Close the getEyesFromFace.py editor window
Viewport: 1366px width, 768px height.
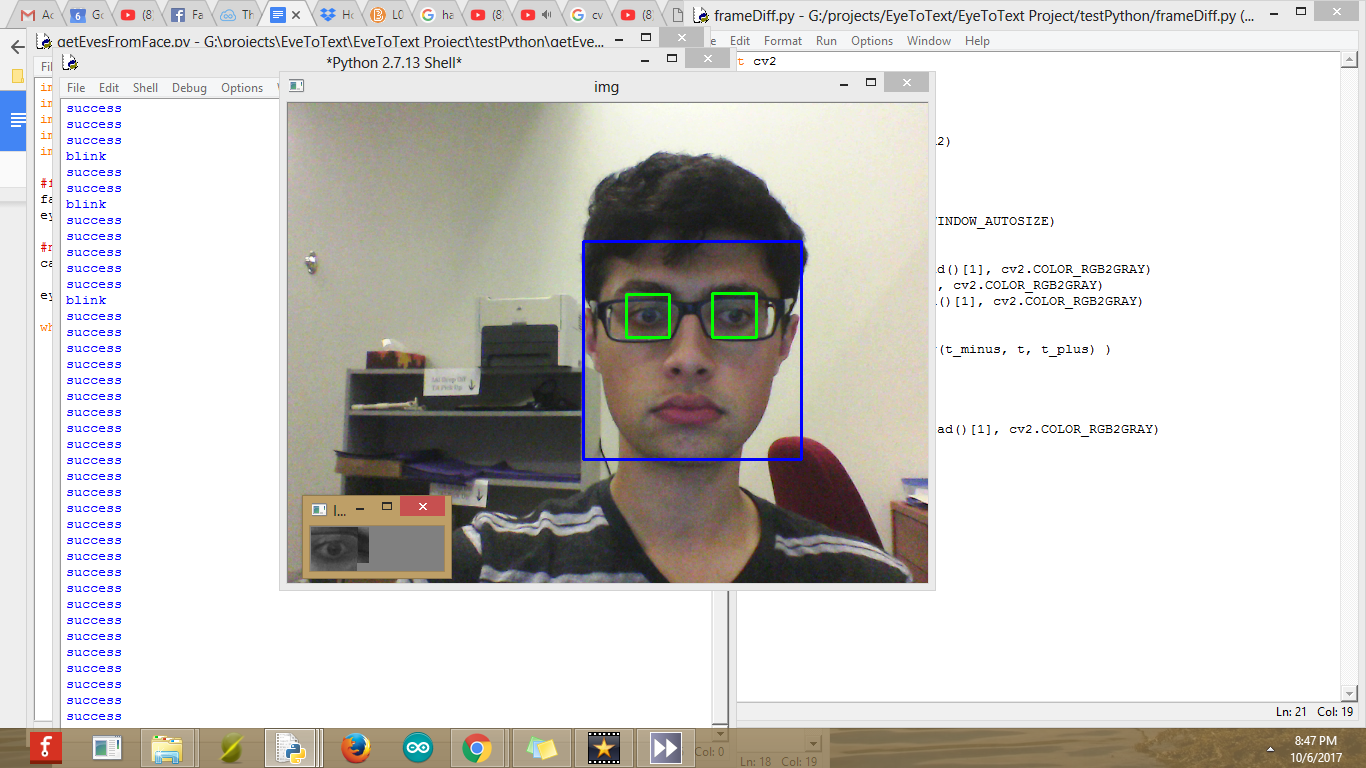[682, 37]
